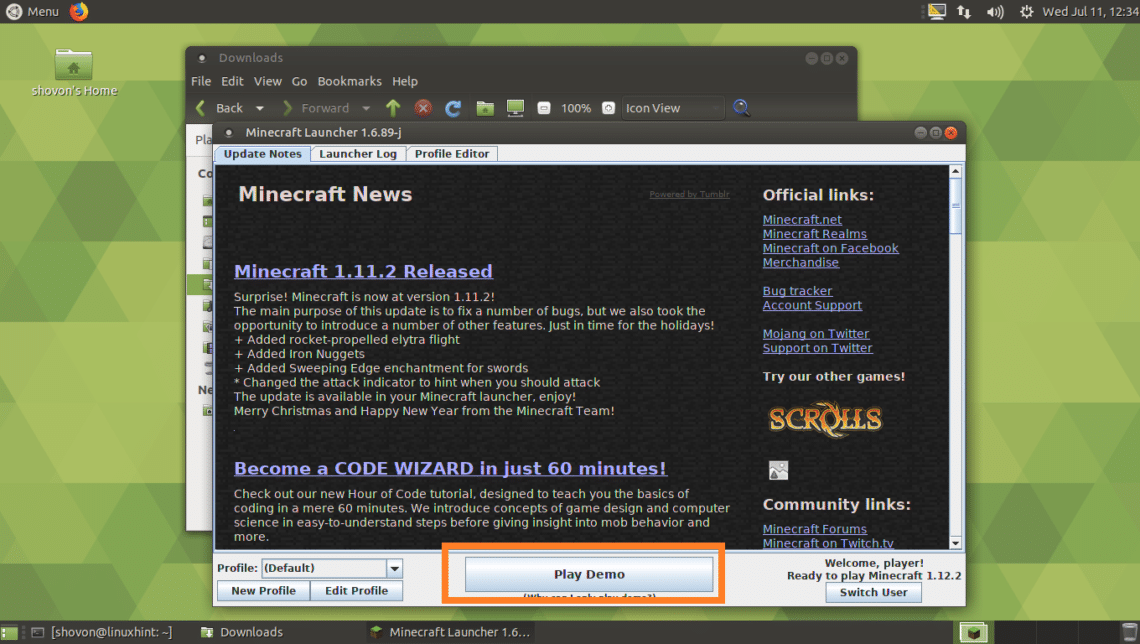Click the news pane scrollbar down arrow
Image resolution: width=1140 pixels, height=644 pixels.
pos(955,543)
